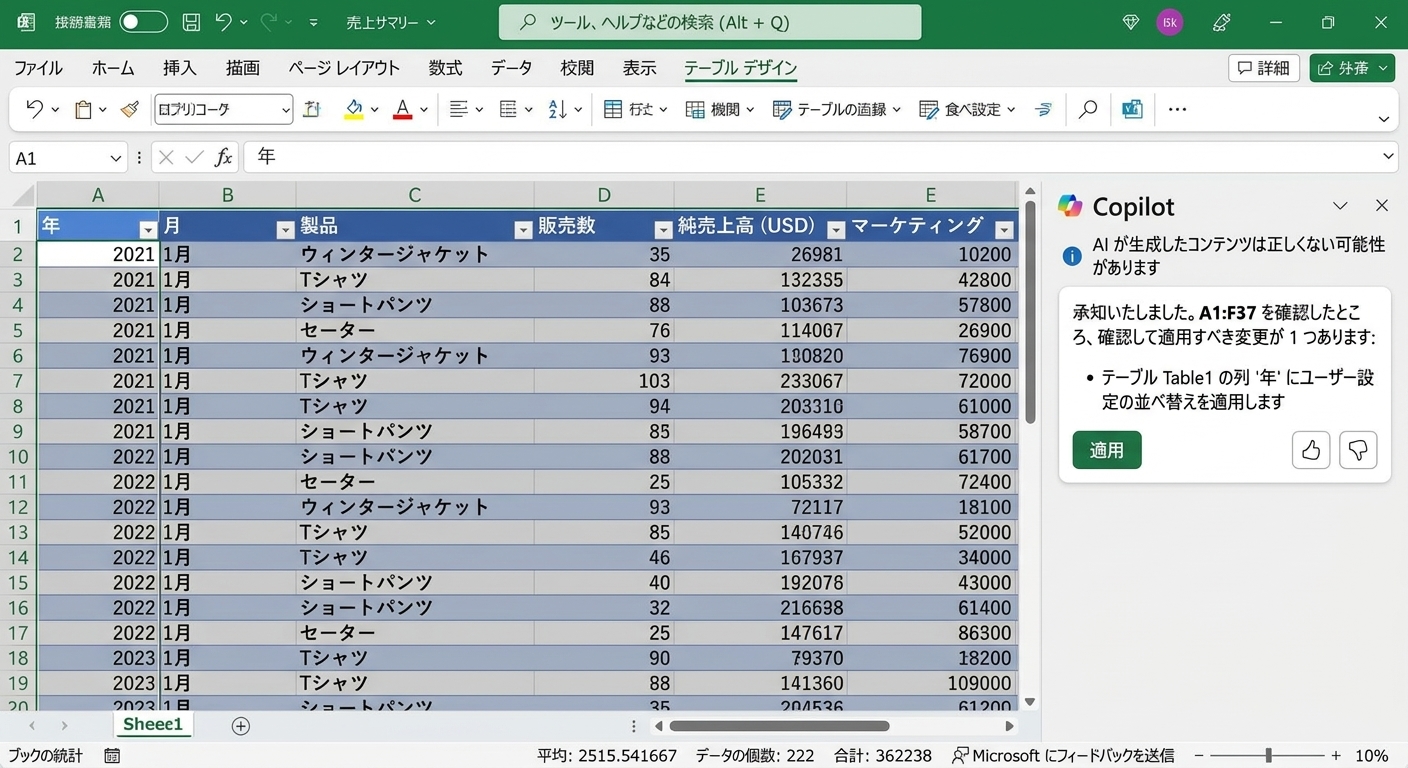The height and width of the screenshot is (768, 1408).
Task: Open the user account avatar
Action: pos(1169,22)
